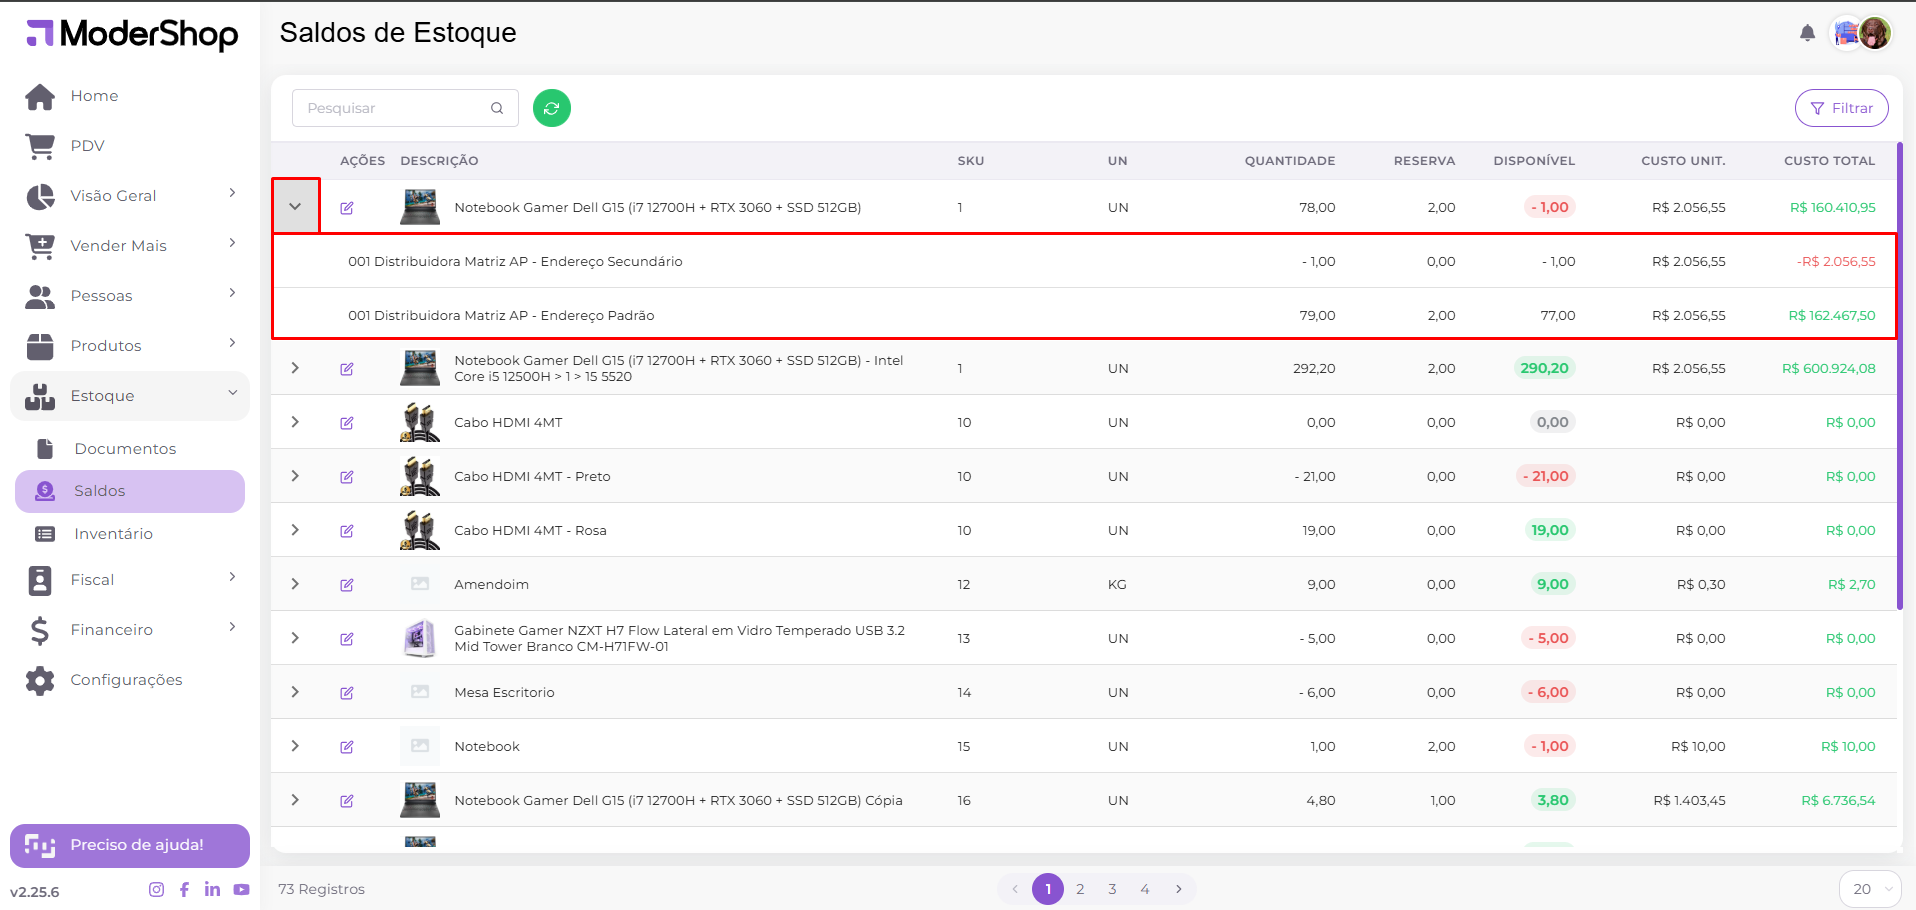The height and width of the screenshot is (910, 1916).
Task: Expand the Notebook Gamer Dell G15 Cópia row
Action: pyautogui.click(x=295, y=800)
